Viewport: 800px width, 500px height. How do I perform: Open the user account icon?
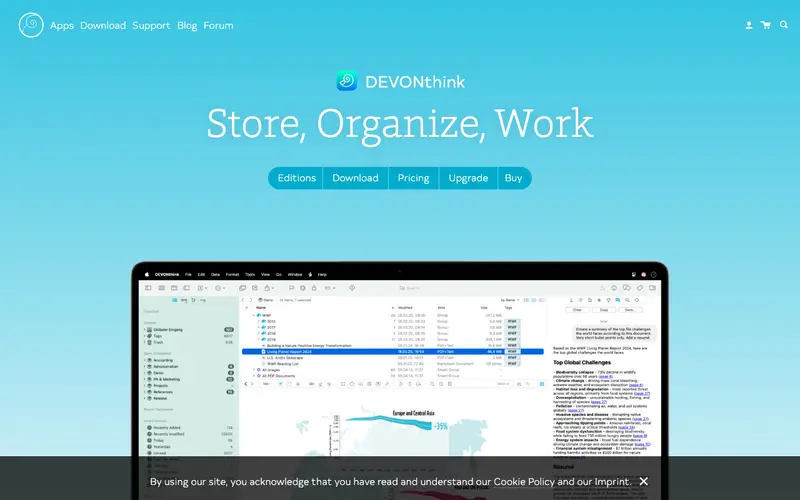tap(749, 25)
